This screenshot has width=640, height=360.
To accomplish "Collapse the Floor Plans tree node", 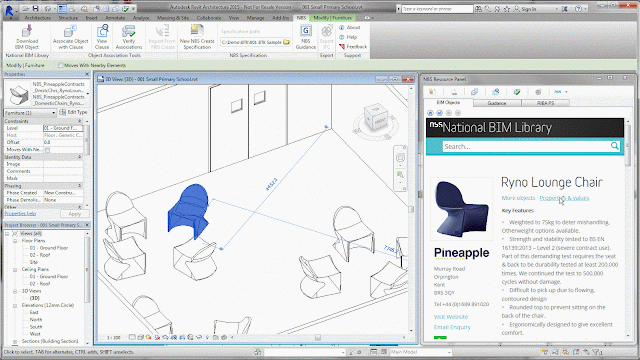I will pos(15,241).
